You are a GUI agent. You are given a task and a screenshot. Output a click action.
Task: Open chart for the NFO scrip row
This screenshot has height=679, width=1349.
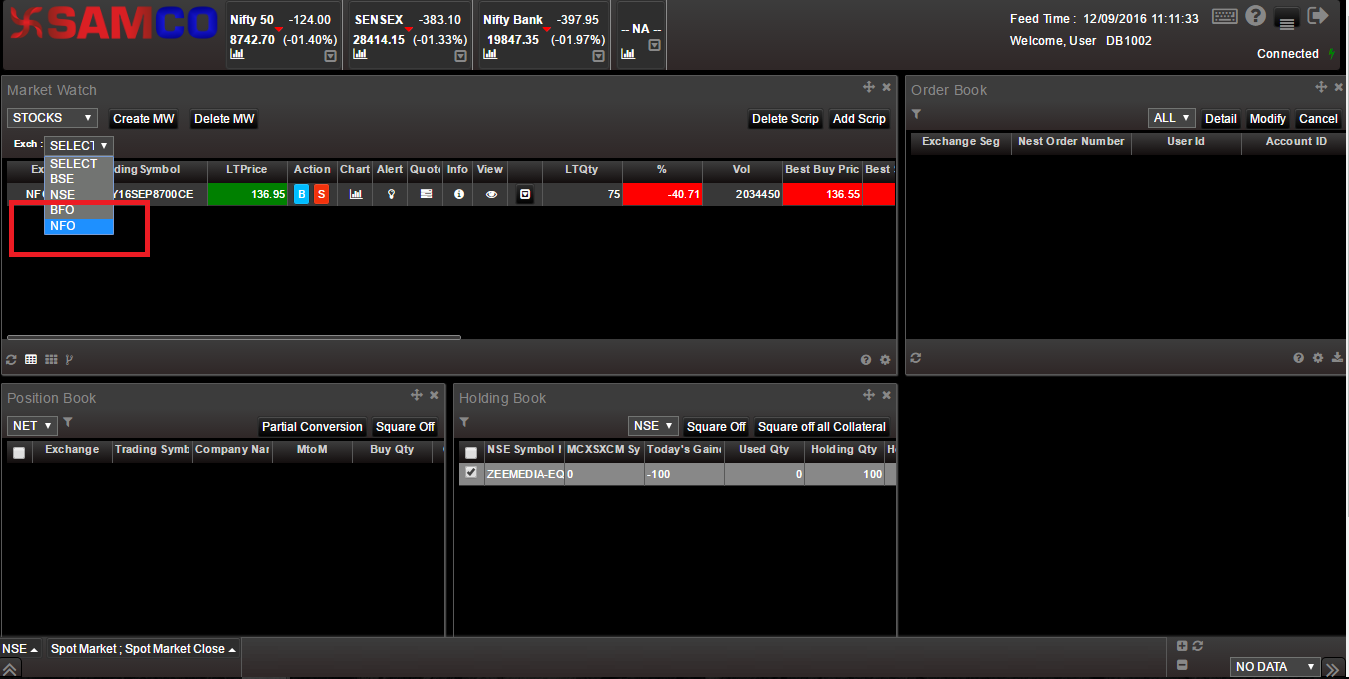pyautogui.click(x=355, y=194)
